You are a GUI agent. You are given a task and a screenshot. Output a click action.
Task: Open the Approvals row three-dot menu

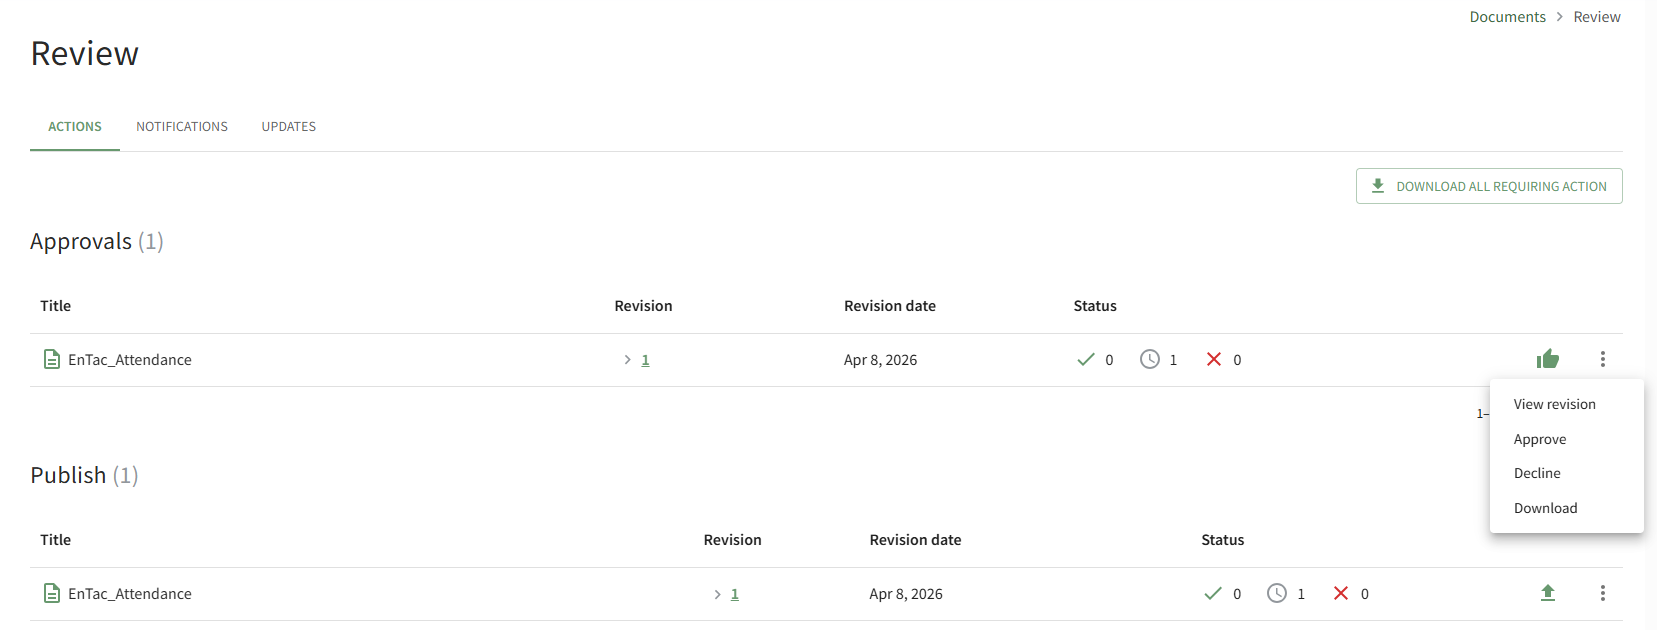click(x=1602, y=359)
